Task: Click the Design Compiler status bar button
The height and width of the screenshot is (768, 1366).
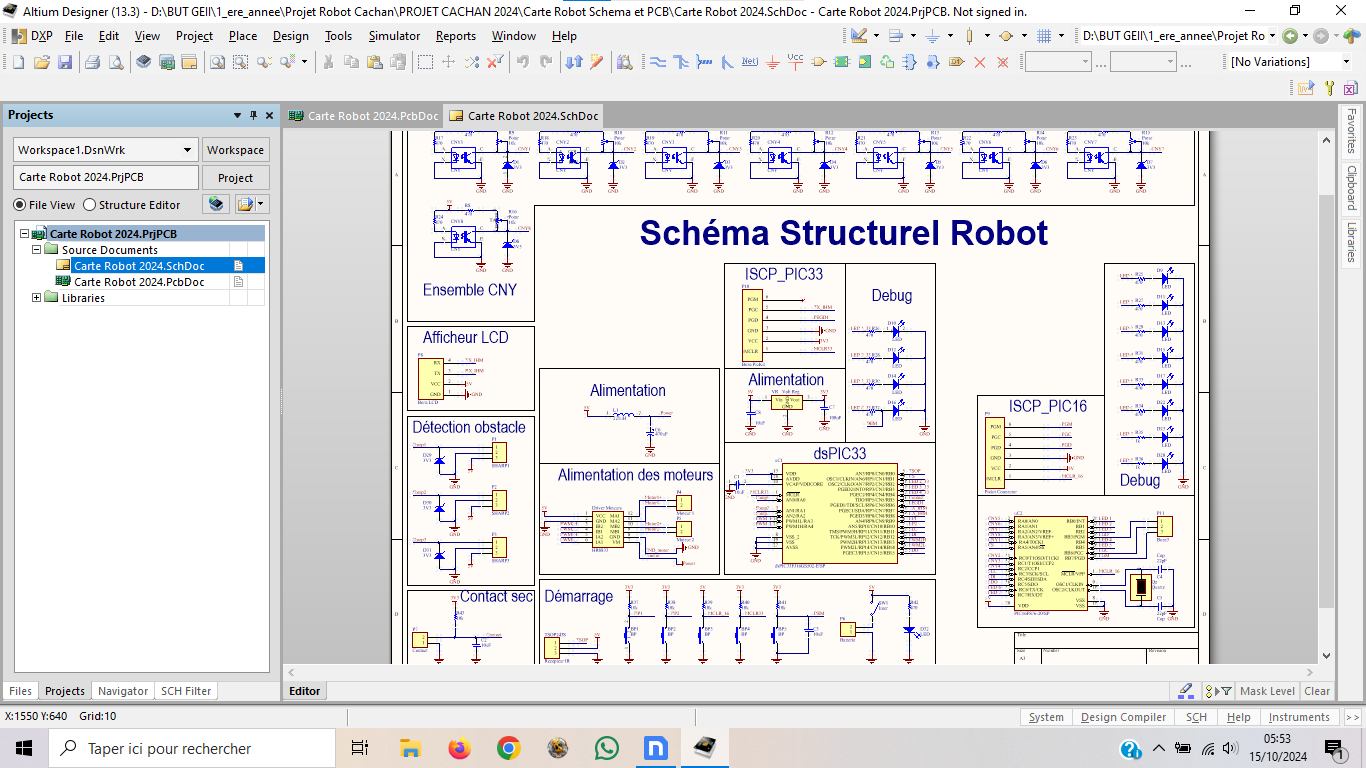Action: [x=1123, y=717]
